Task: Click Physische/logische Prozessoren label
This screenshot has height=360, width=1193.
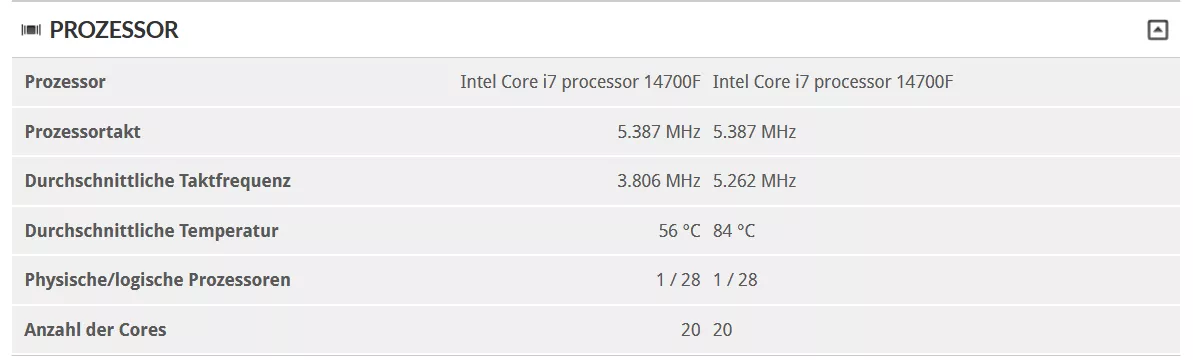Action: [x=157, y=280]
